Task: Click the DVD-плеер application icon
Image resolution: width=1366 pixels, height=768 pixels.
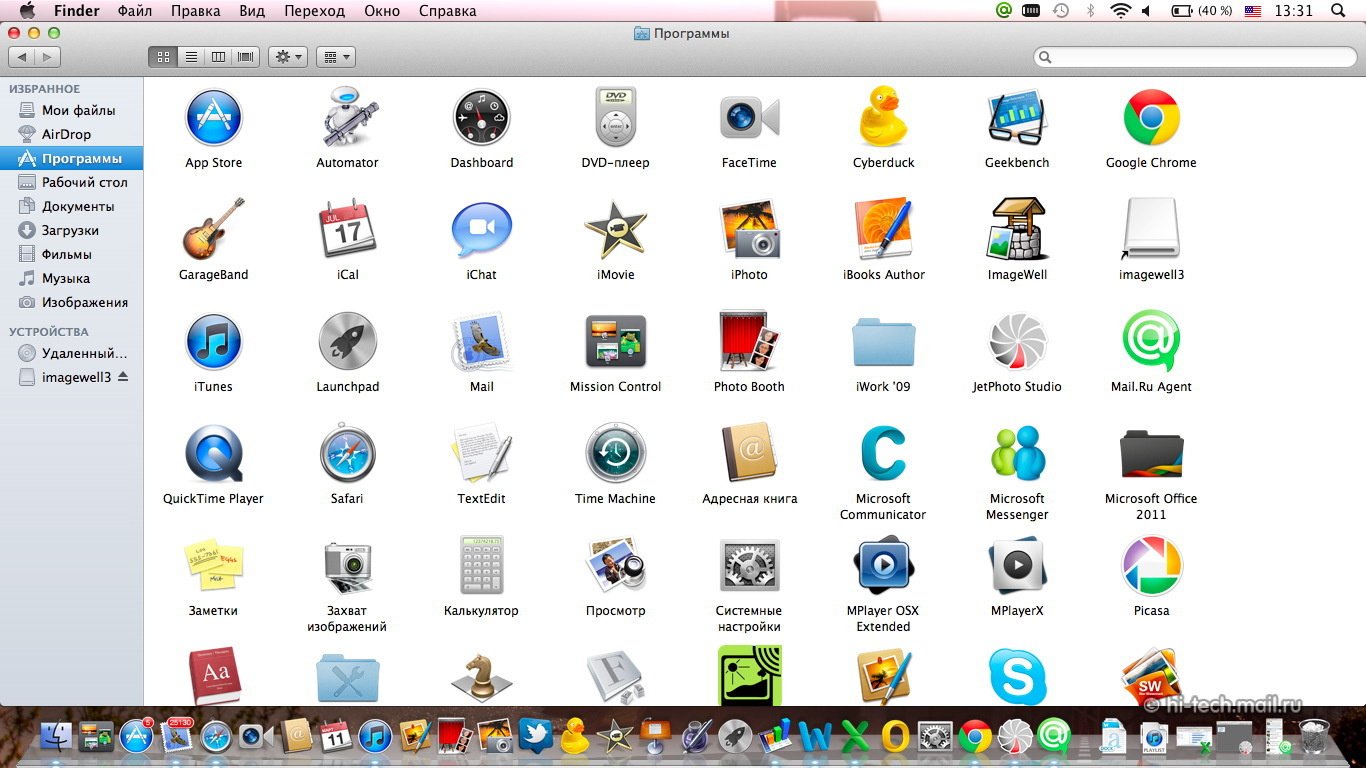Action: [x=616, y=118]
